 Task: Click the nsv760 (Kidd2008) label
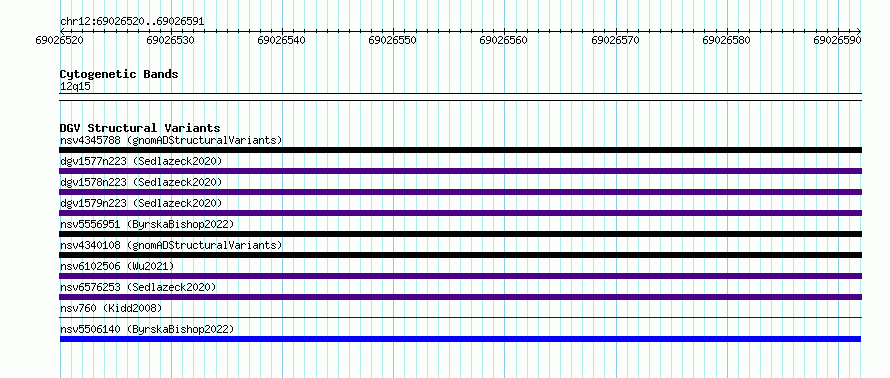pyautogui.click(x=111, y=308)
